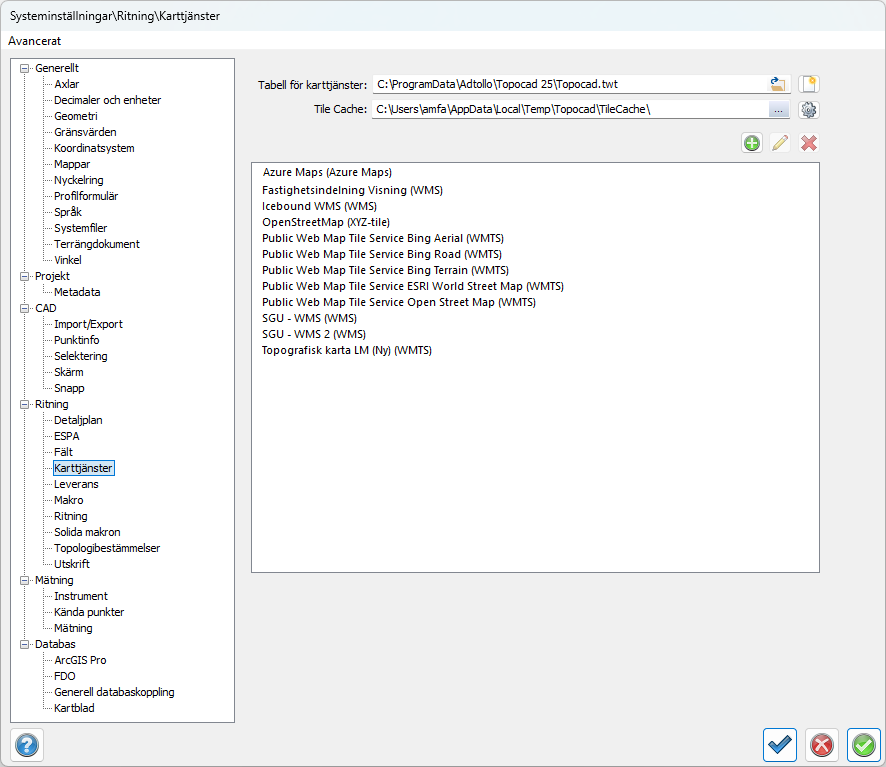Open folder browse icon for Topocad.twt

(778, 84)
